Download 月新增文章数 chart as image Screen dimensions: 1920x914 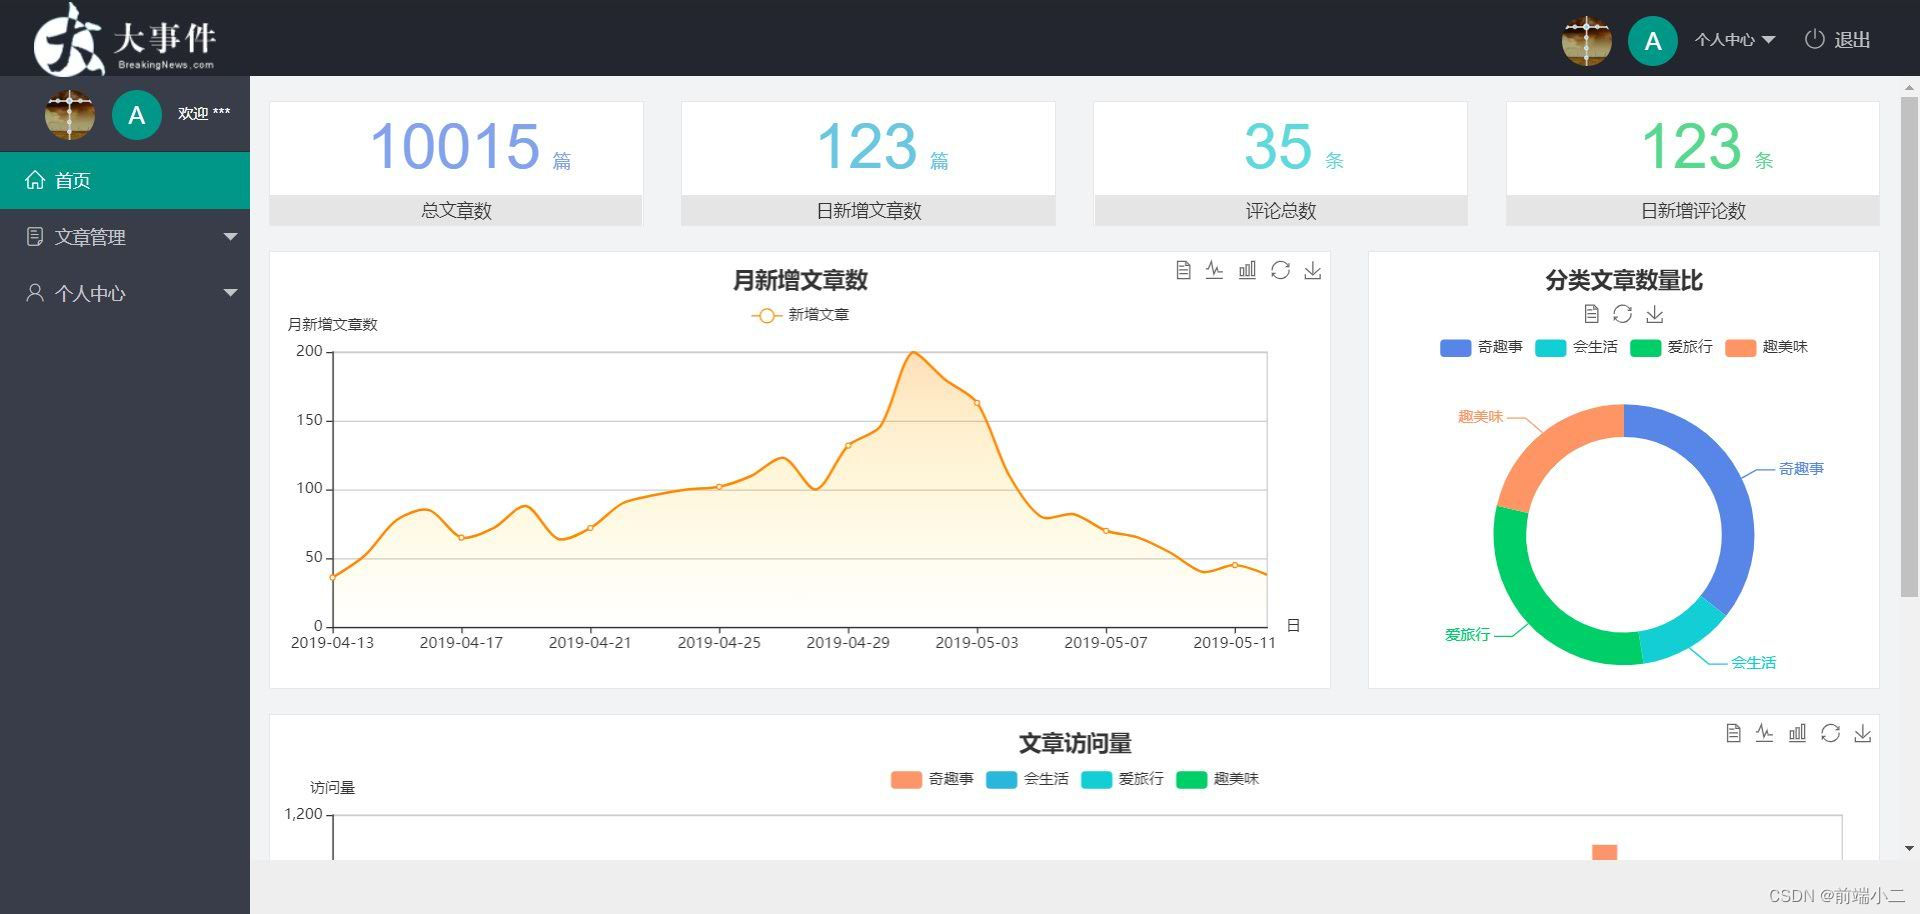click(x=1313, y=270)
